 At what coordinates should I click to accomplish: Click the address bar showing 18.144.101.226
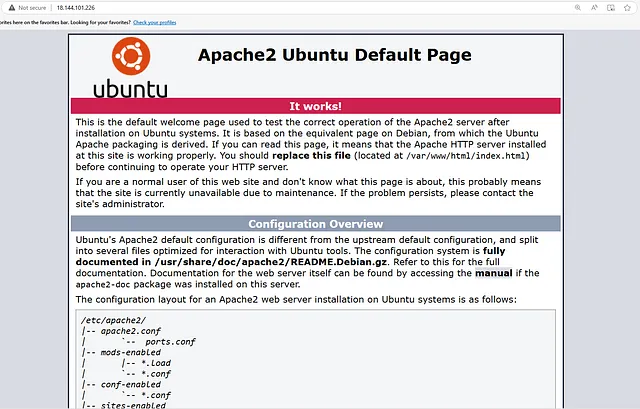pos(76,8)
